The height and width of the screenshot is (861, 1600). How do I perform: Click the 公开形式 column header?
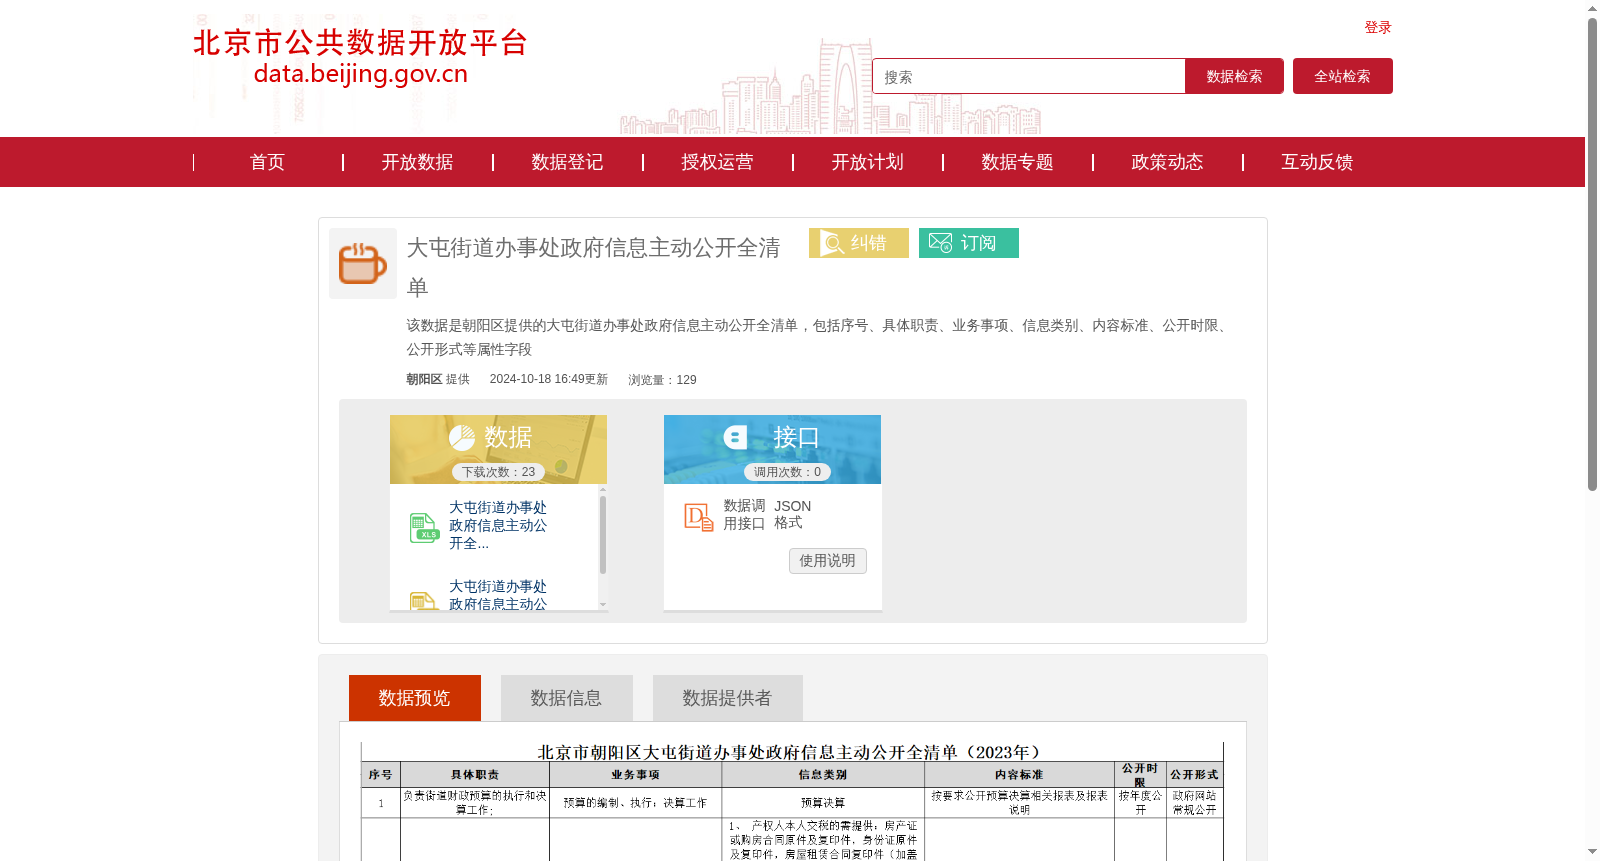1194,775
